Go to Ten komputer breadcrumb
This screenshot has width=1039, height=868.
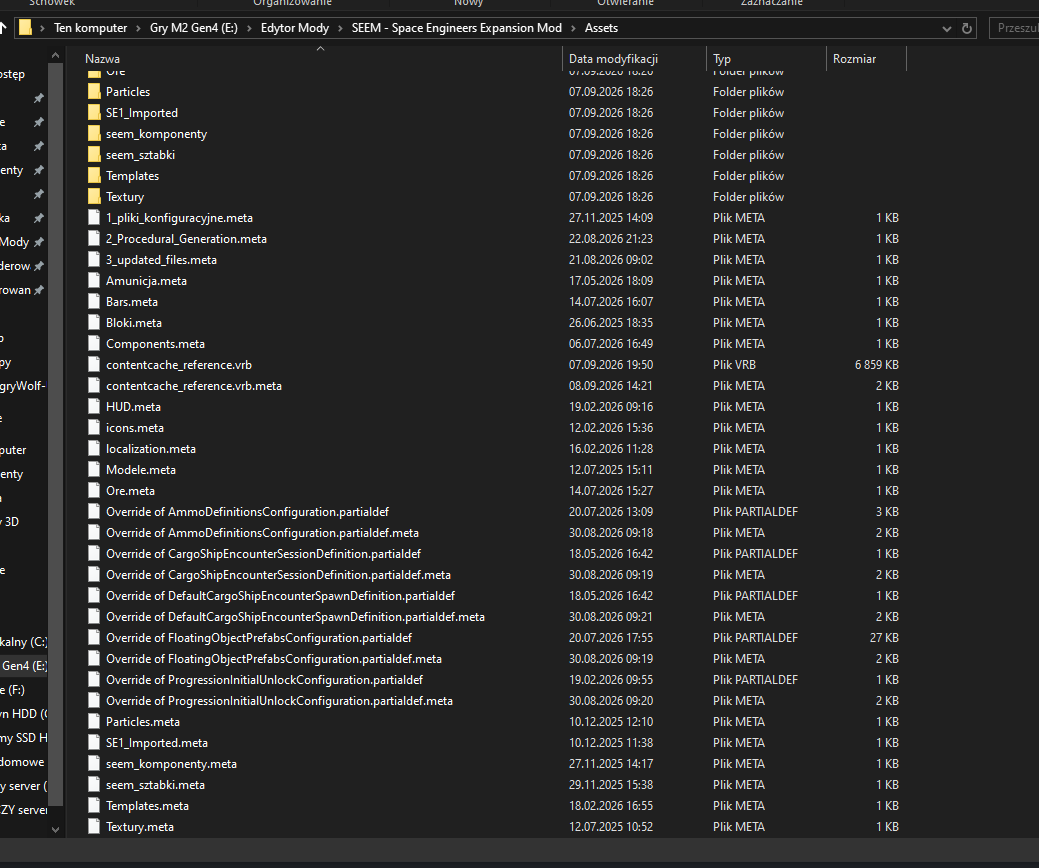tap(91, 28)
